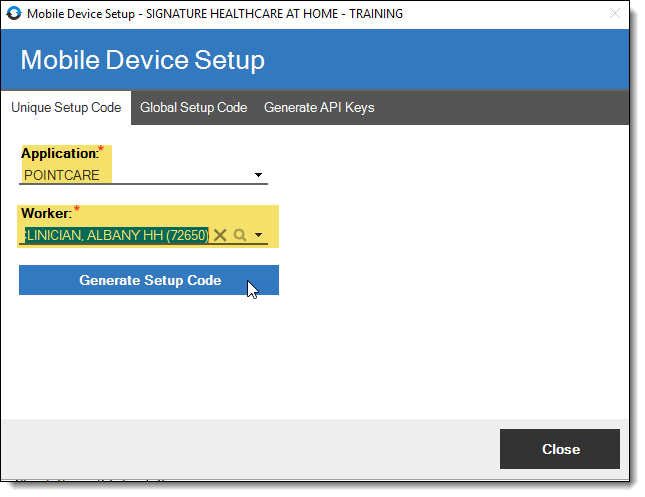
Task: Clear the Worker field with the X icon
Action: point(220,235)
